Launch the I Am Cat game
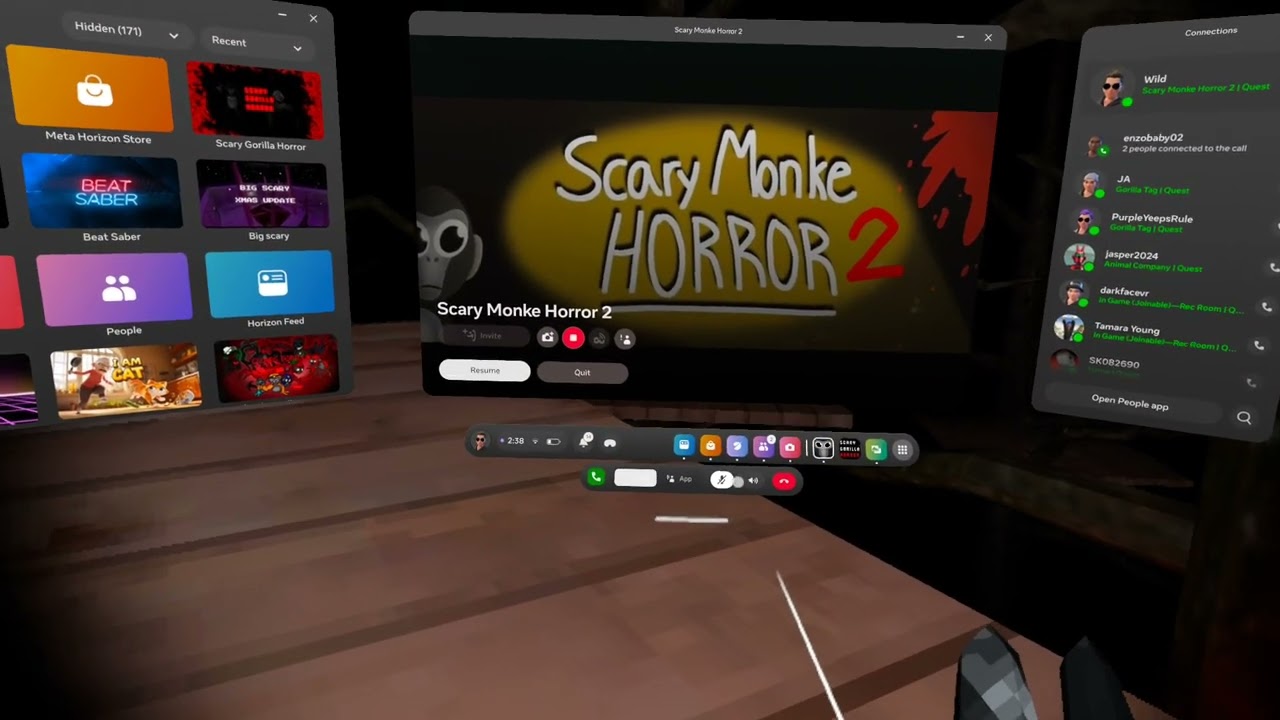 126,380
